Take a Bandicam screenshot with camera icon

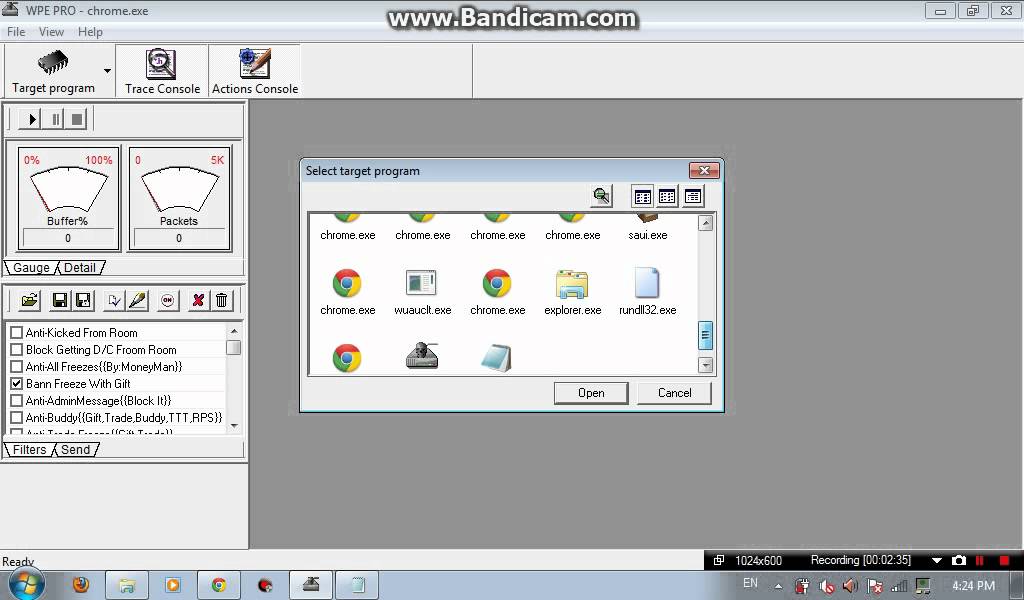[959, 560]
